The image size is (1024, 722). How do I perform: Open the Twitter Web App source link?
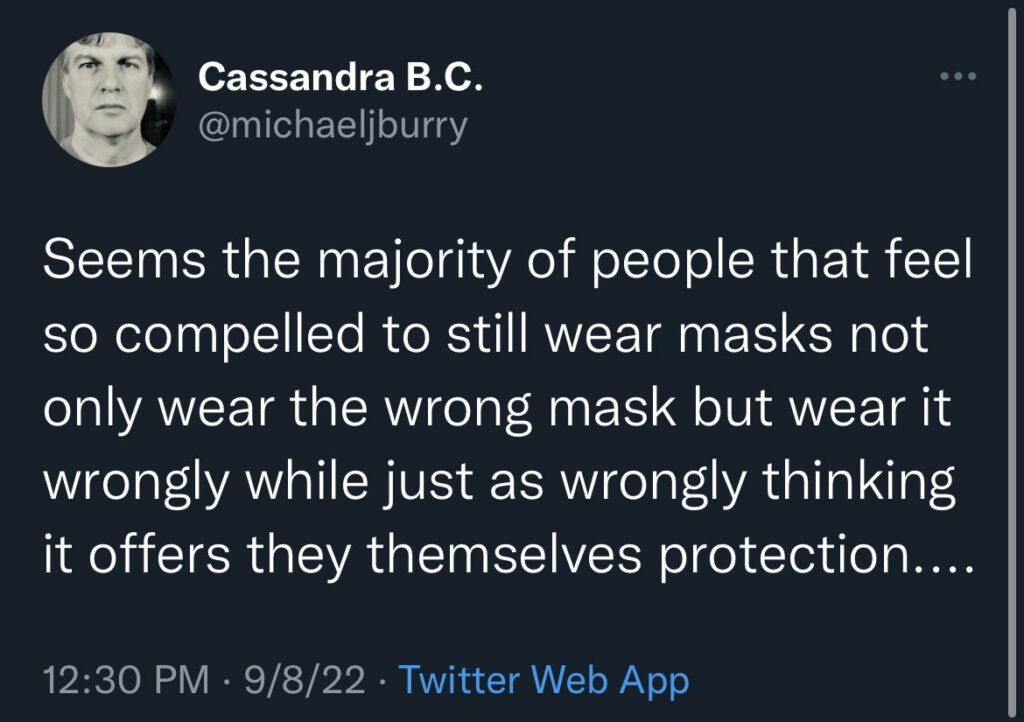(x=544, y=682)
